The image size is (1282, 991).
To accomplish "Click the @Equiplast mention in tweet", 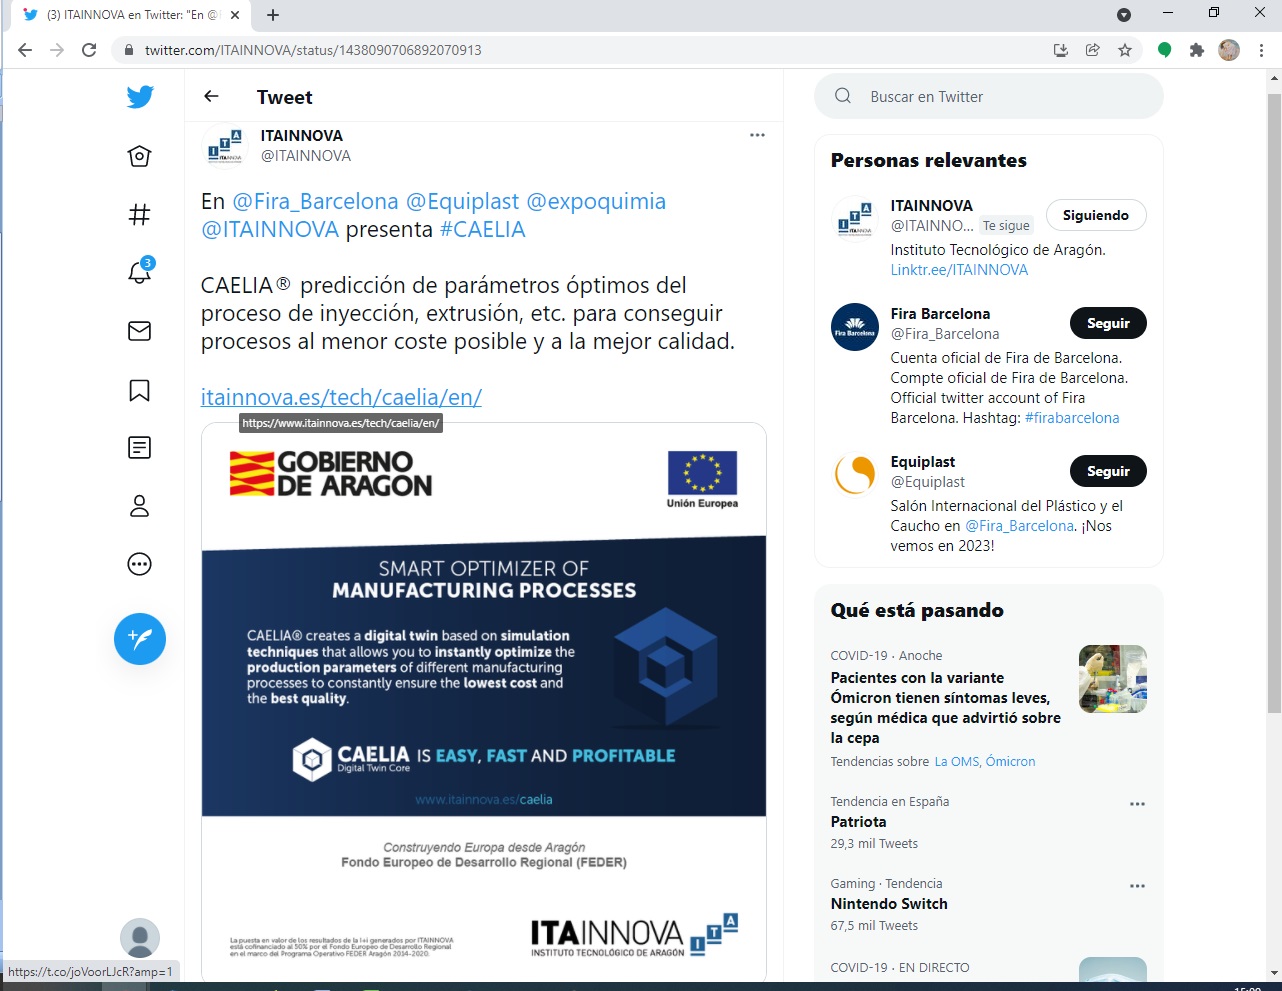I will 462,201.
